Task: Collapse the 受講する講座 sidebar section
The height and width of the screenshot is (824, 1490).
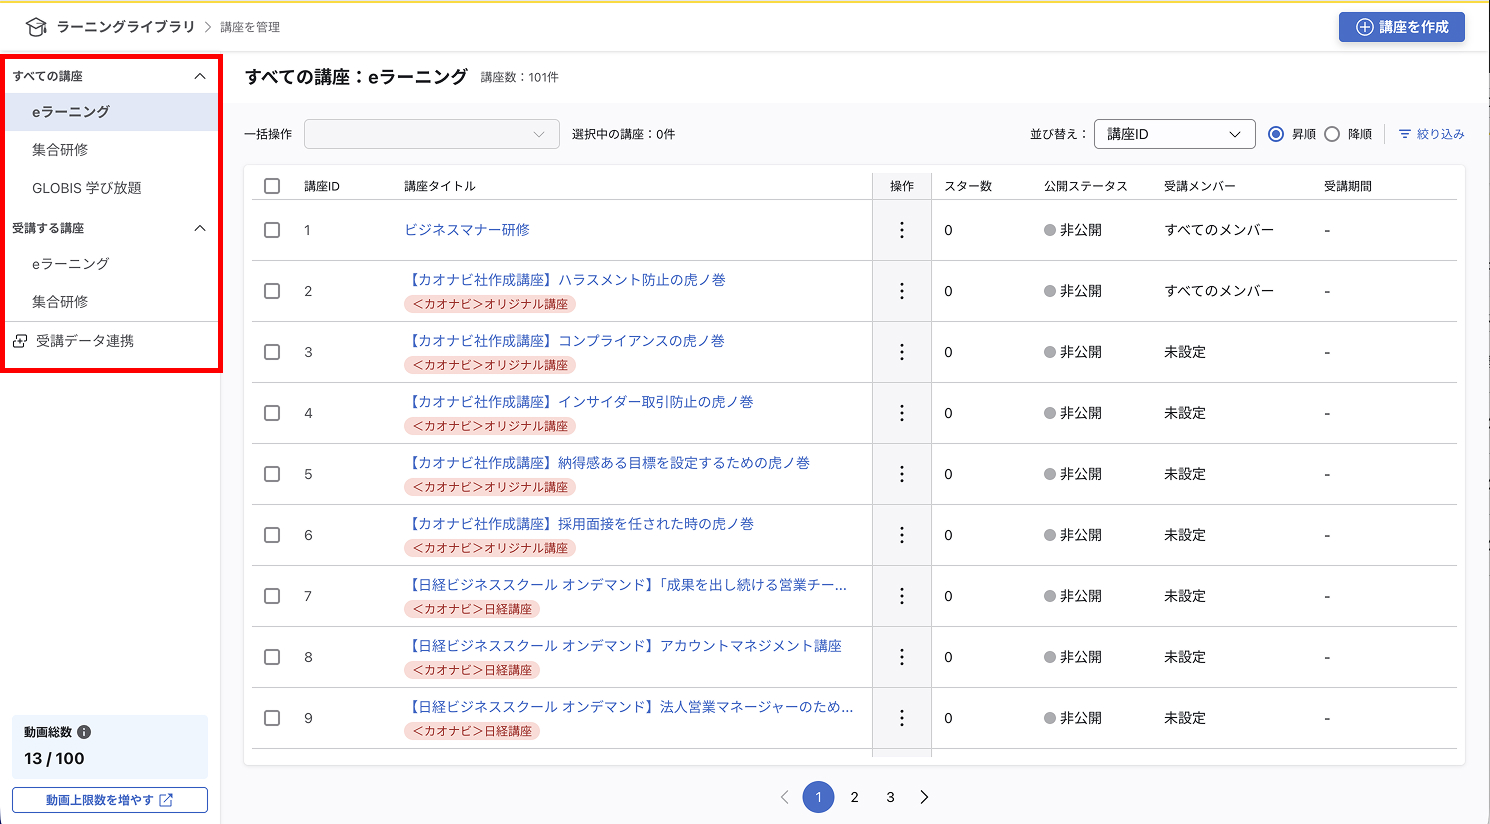Action: tap(200, 228)
